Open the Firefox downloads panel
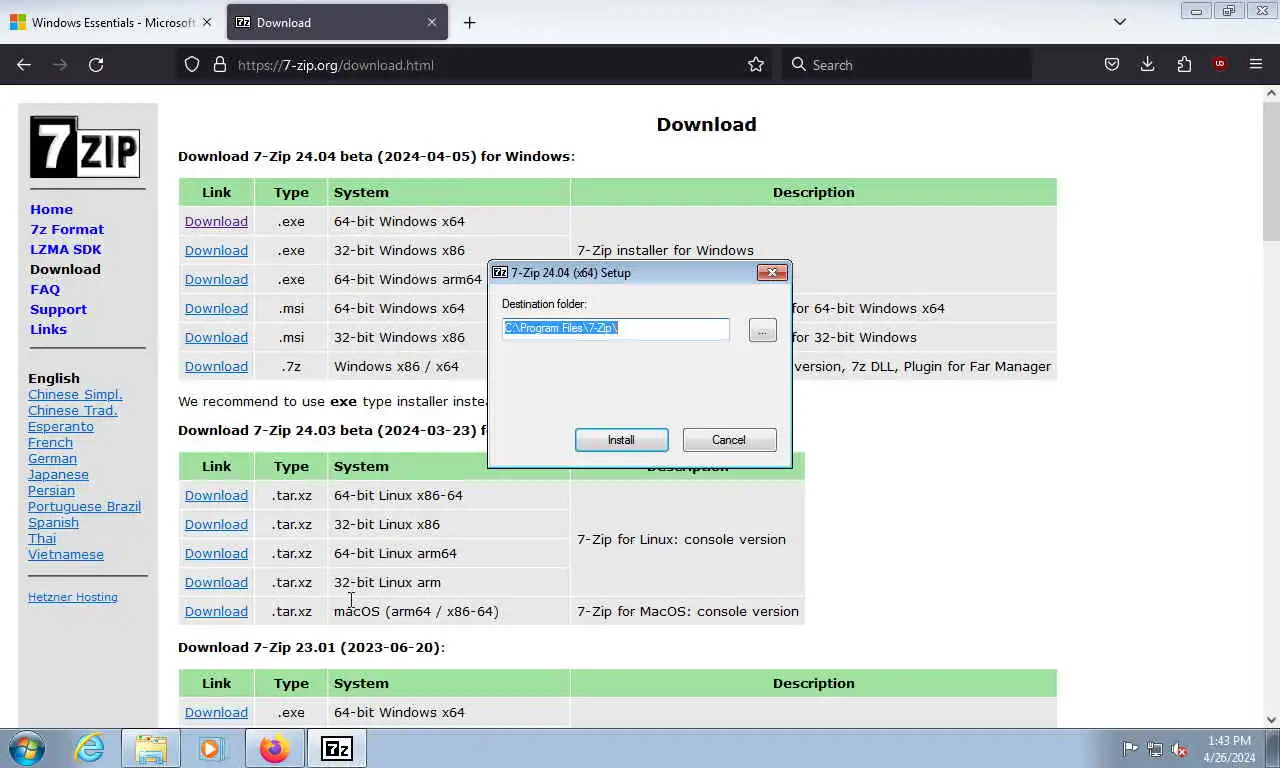The width and height of the screenshot is (1280, 768). point(1147,64)
